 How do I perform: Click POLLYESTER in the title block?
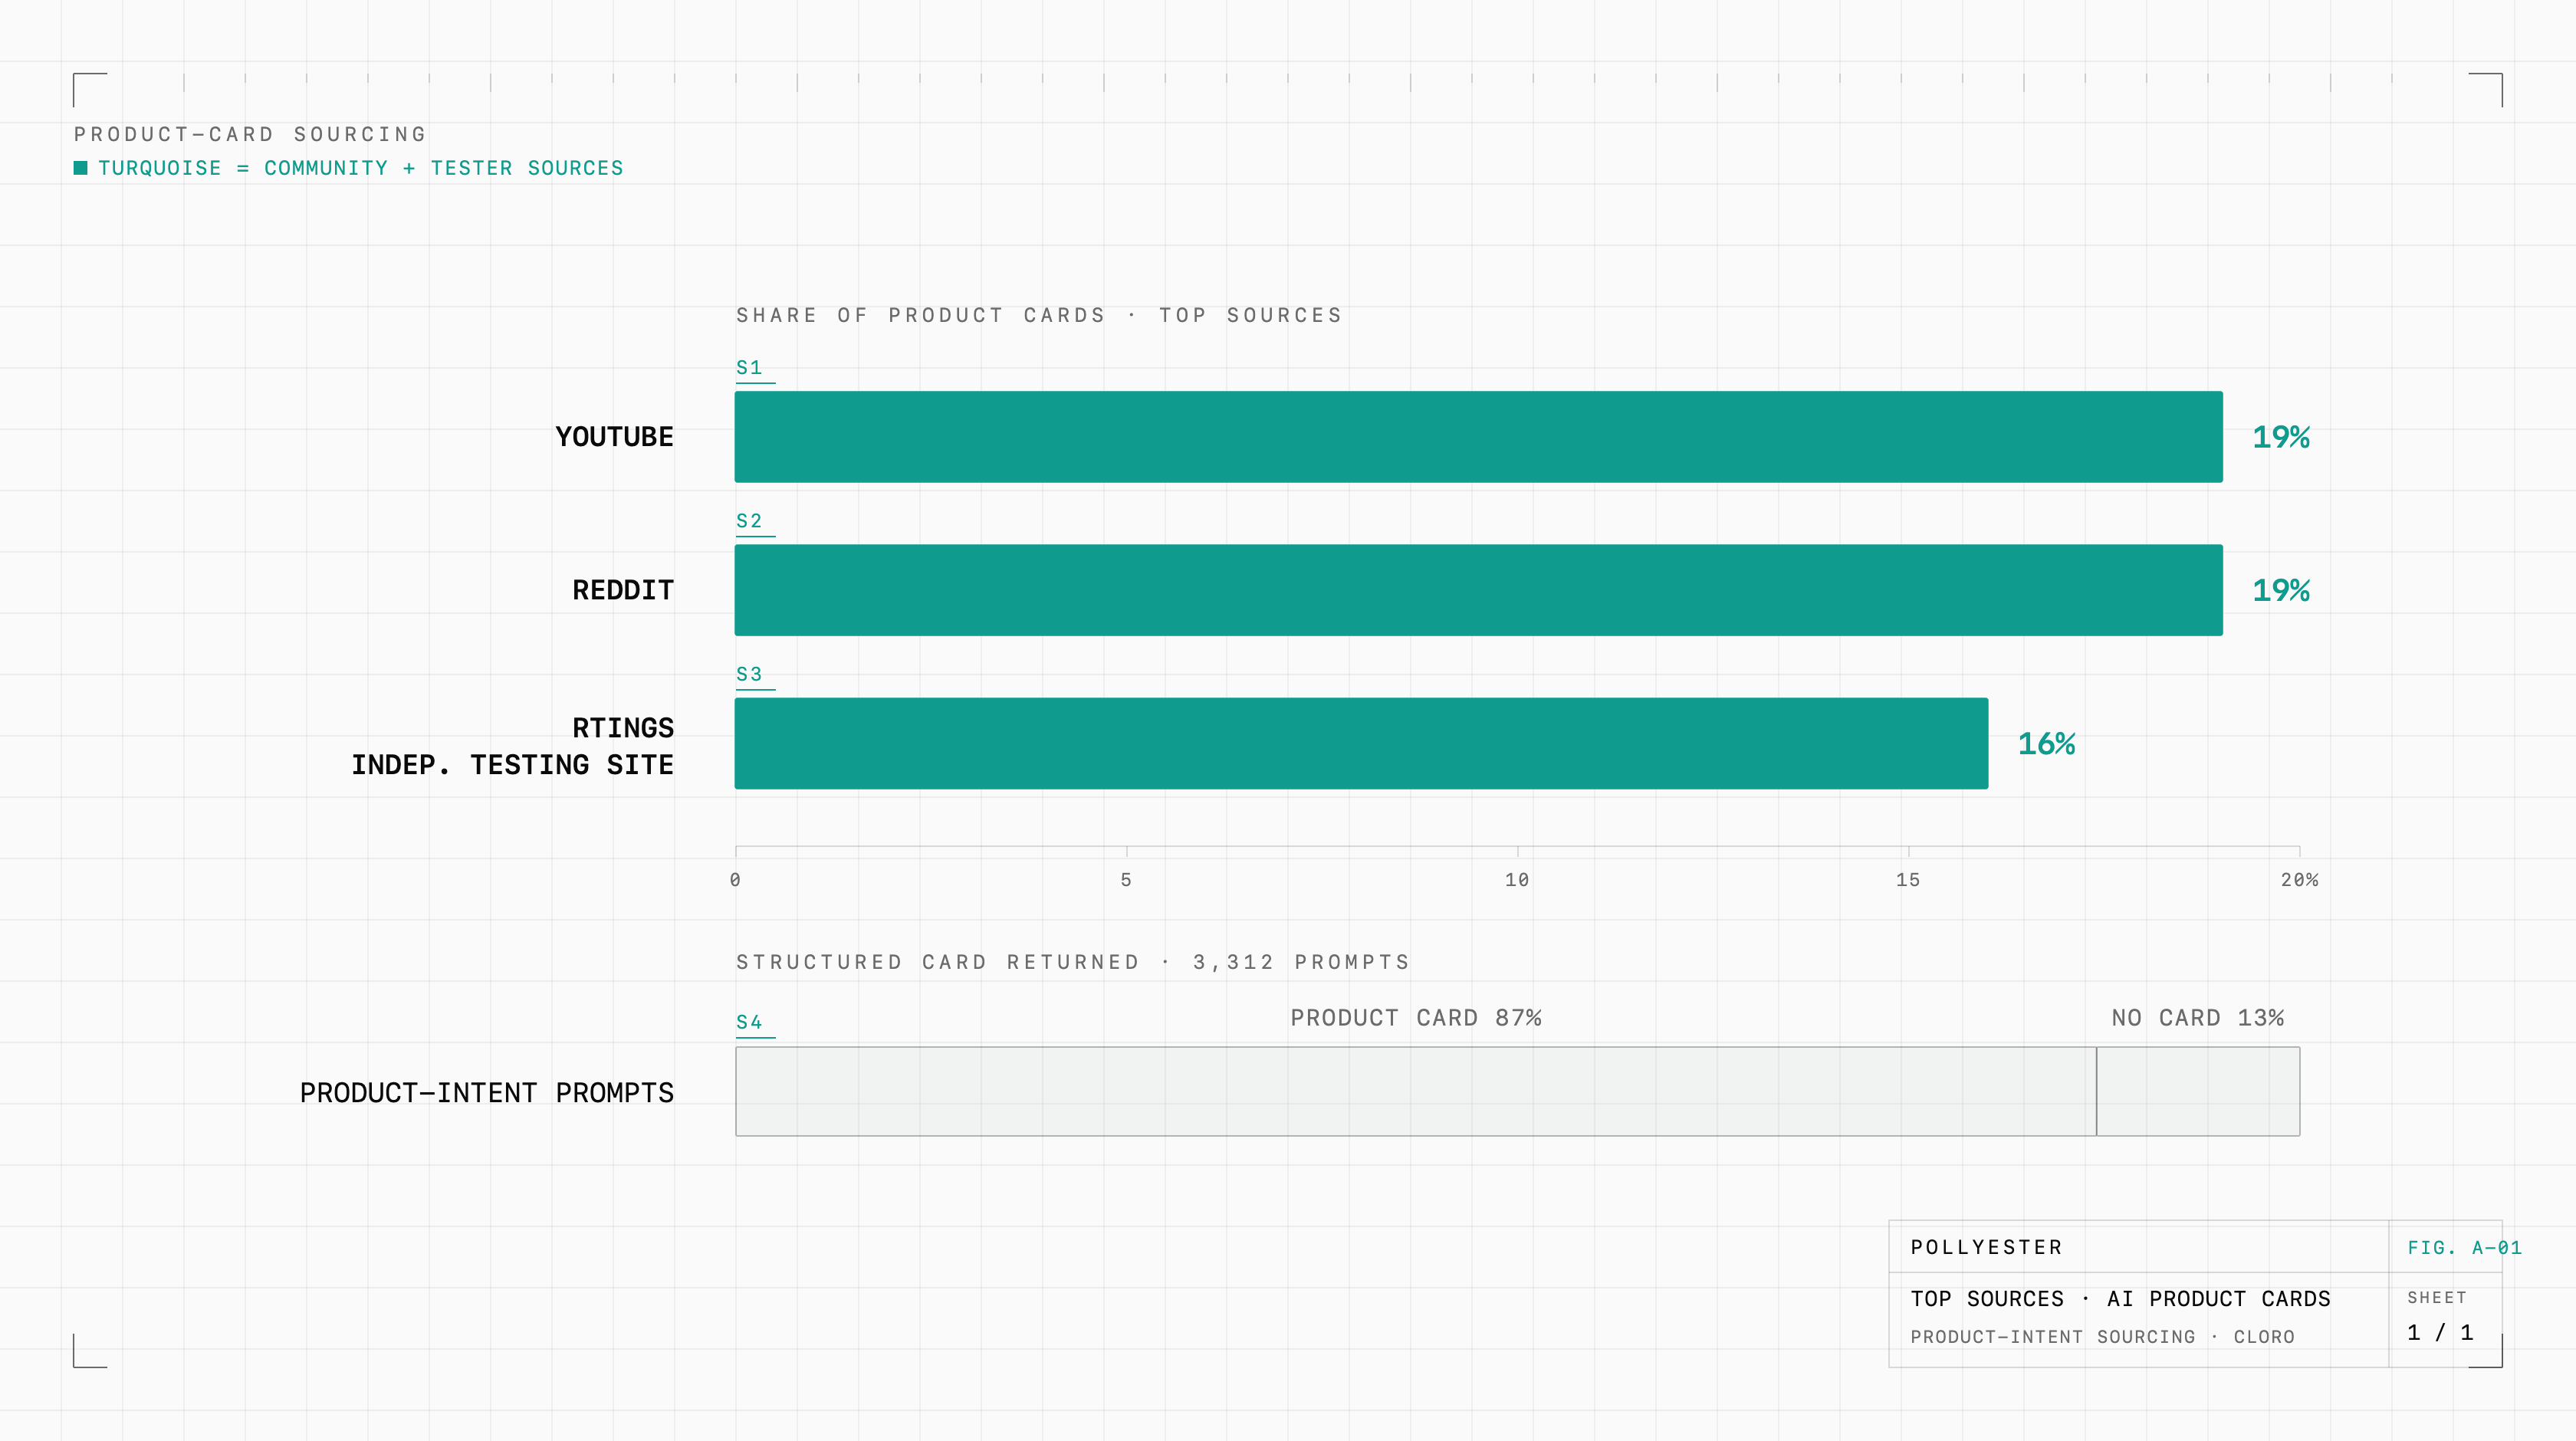[1987, 1247]
